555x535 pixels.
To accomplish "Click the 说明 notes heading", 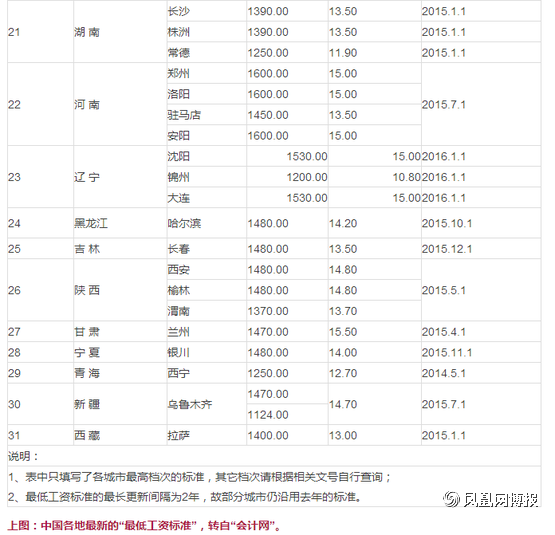I will pos(23,456).
